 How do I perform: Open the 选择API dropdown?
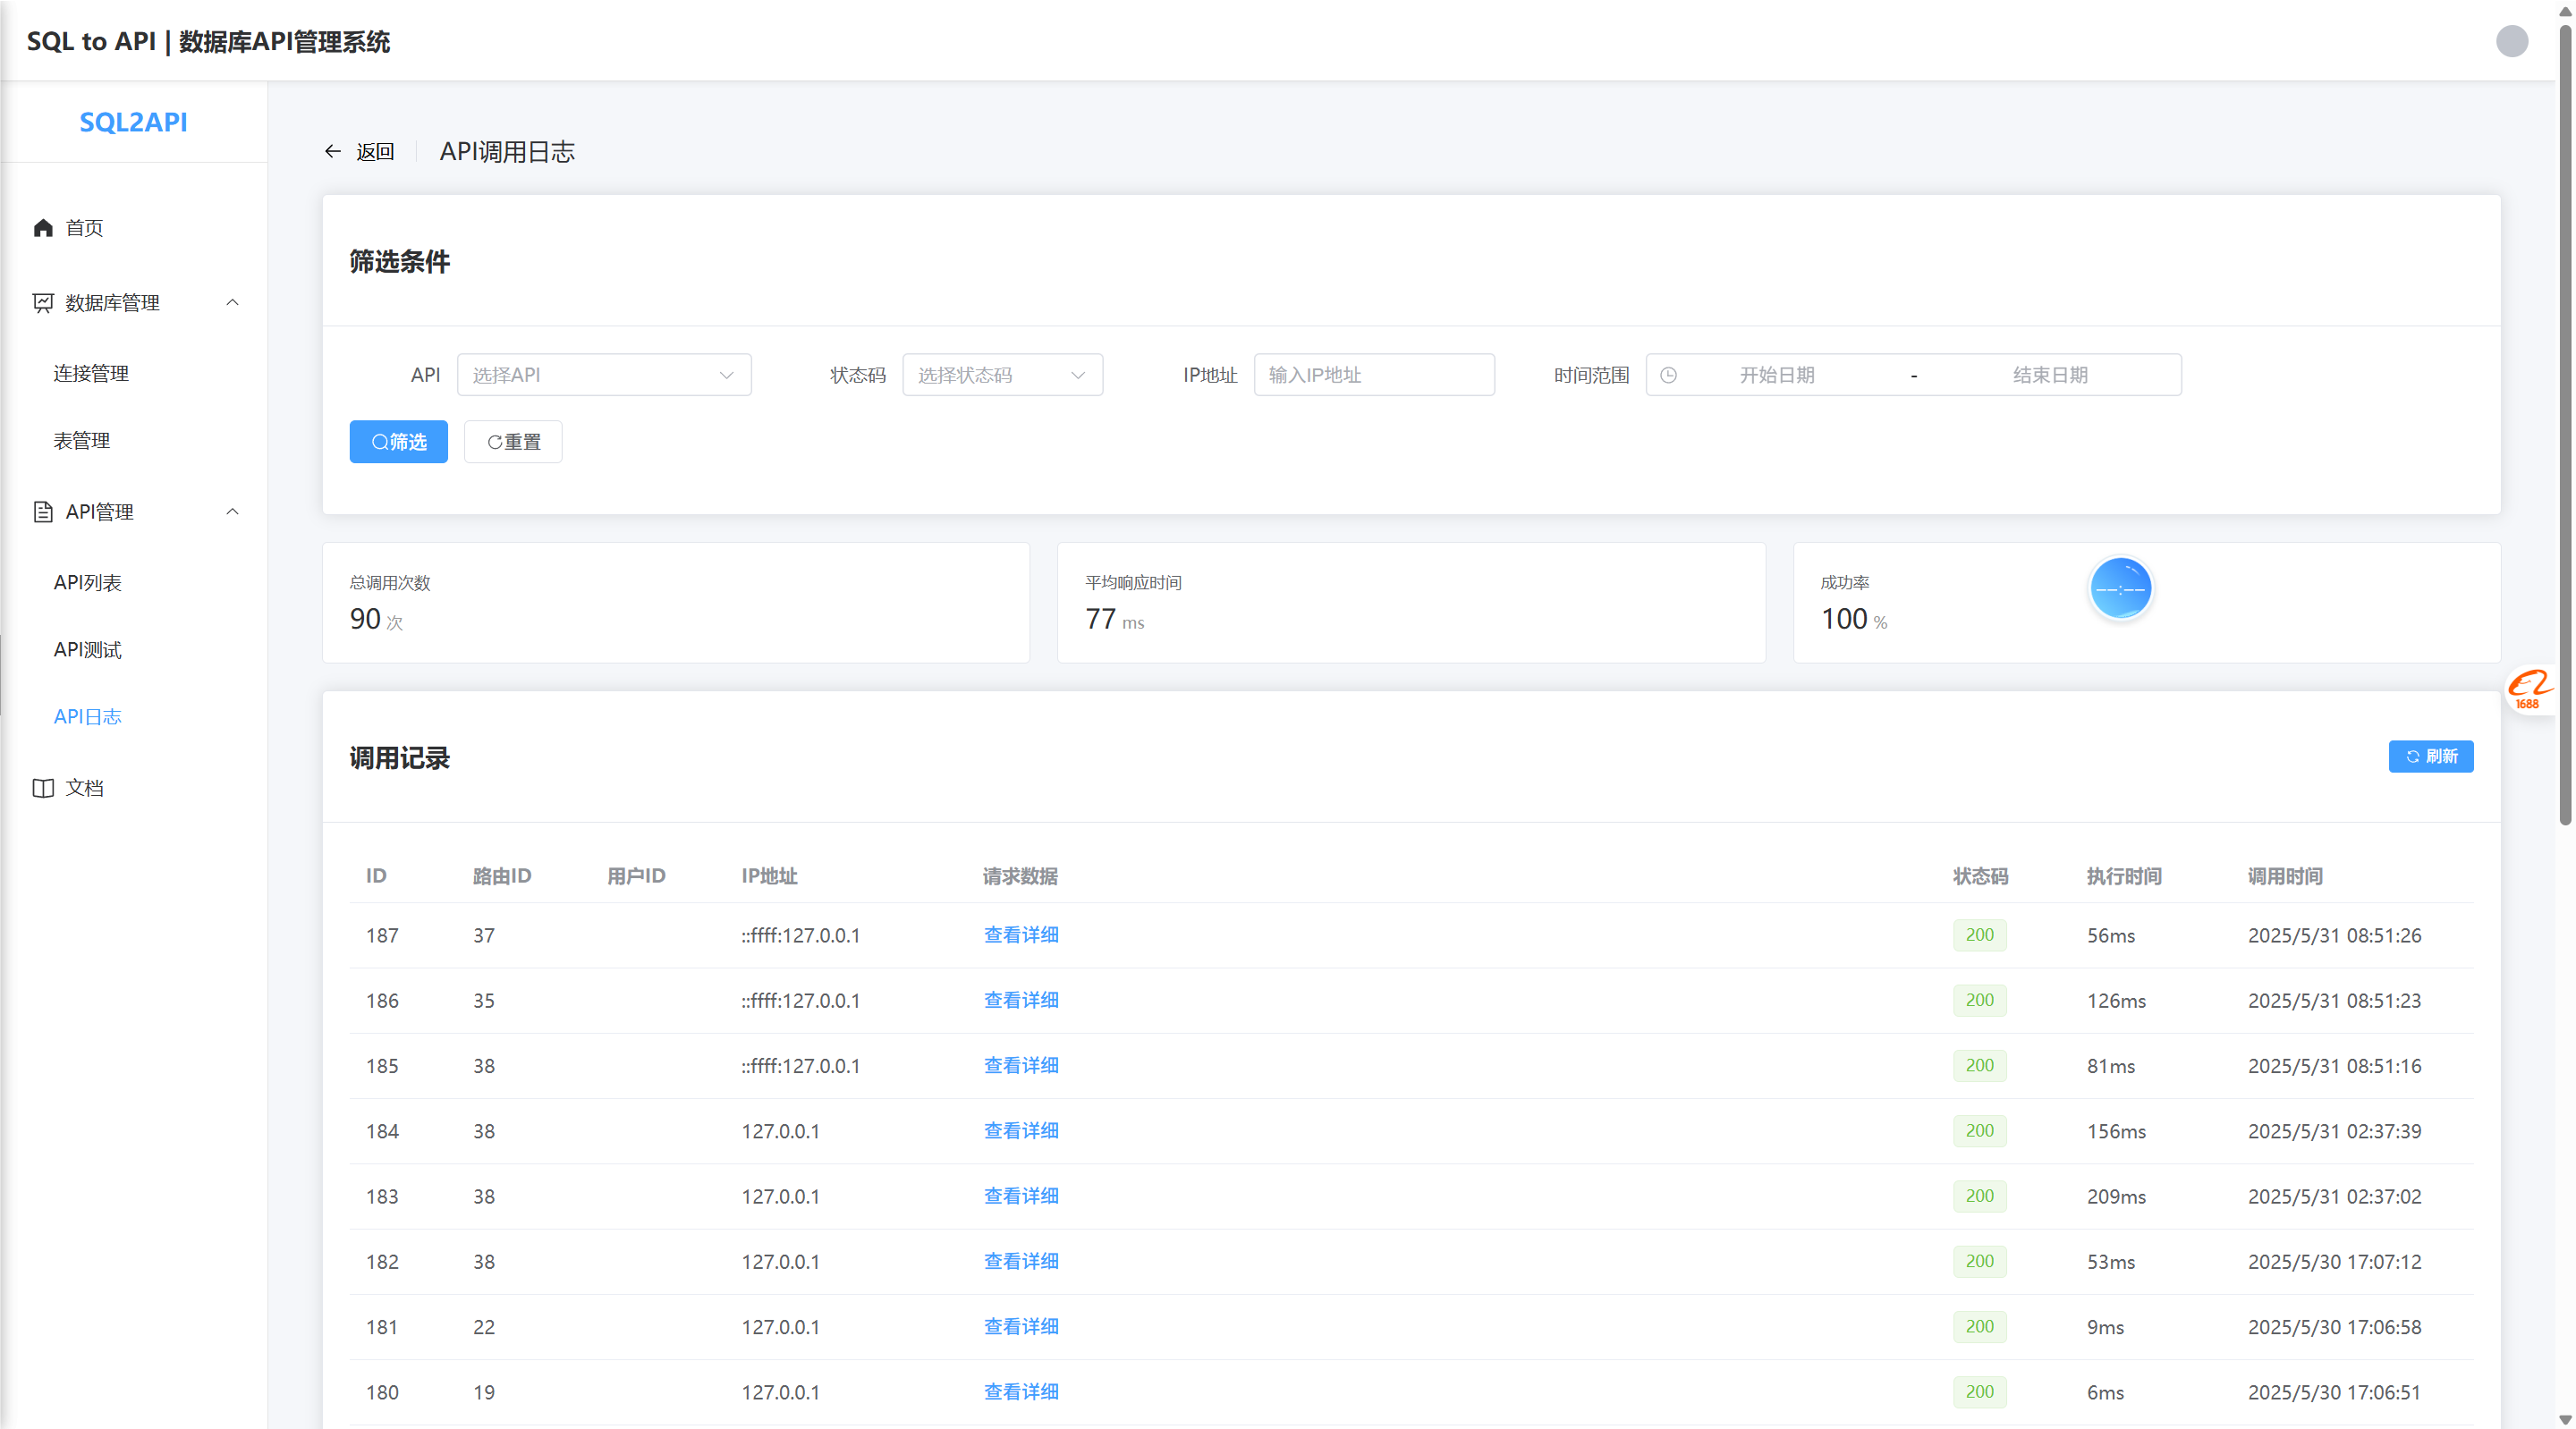(x=604, y=375)
